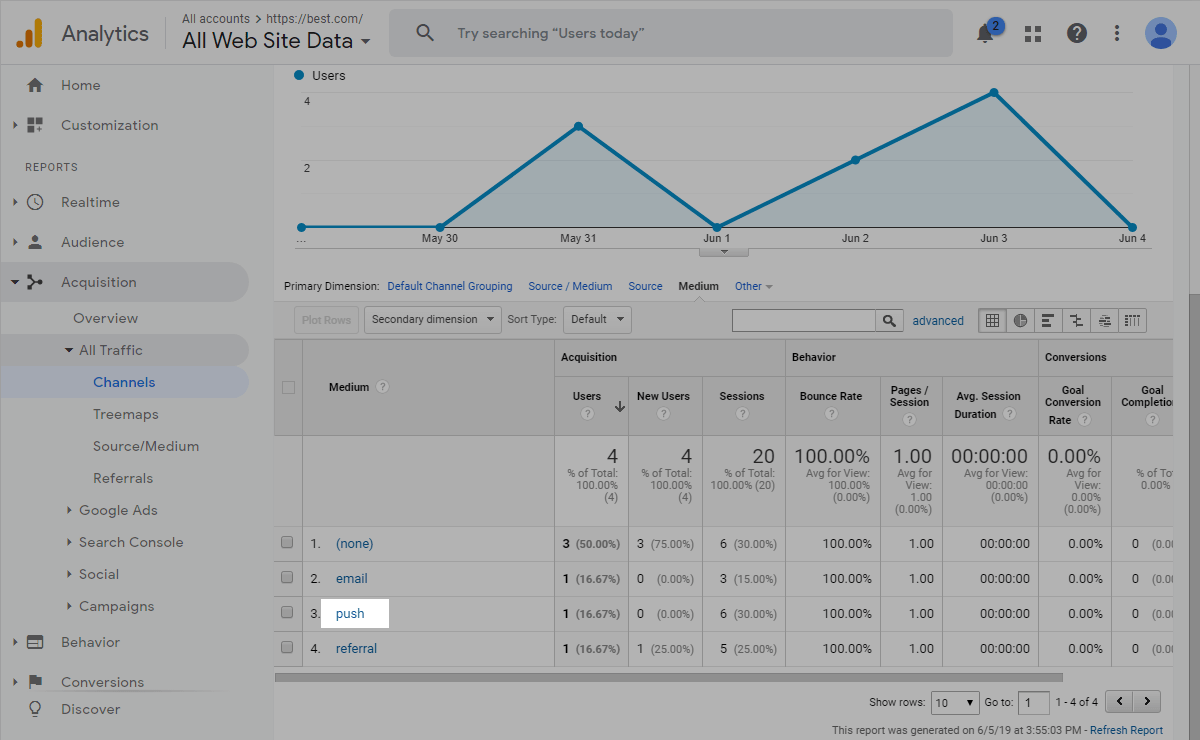Select Source / Medium primary dimension

pos(570,286)
